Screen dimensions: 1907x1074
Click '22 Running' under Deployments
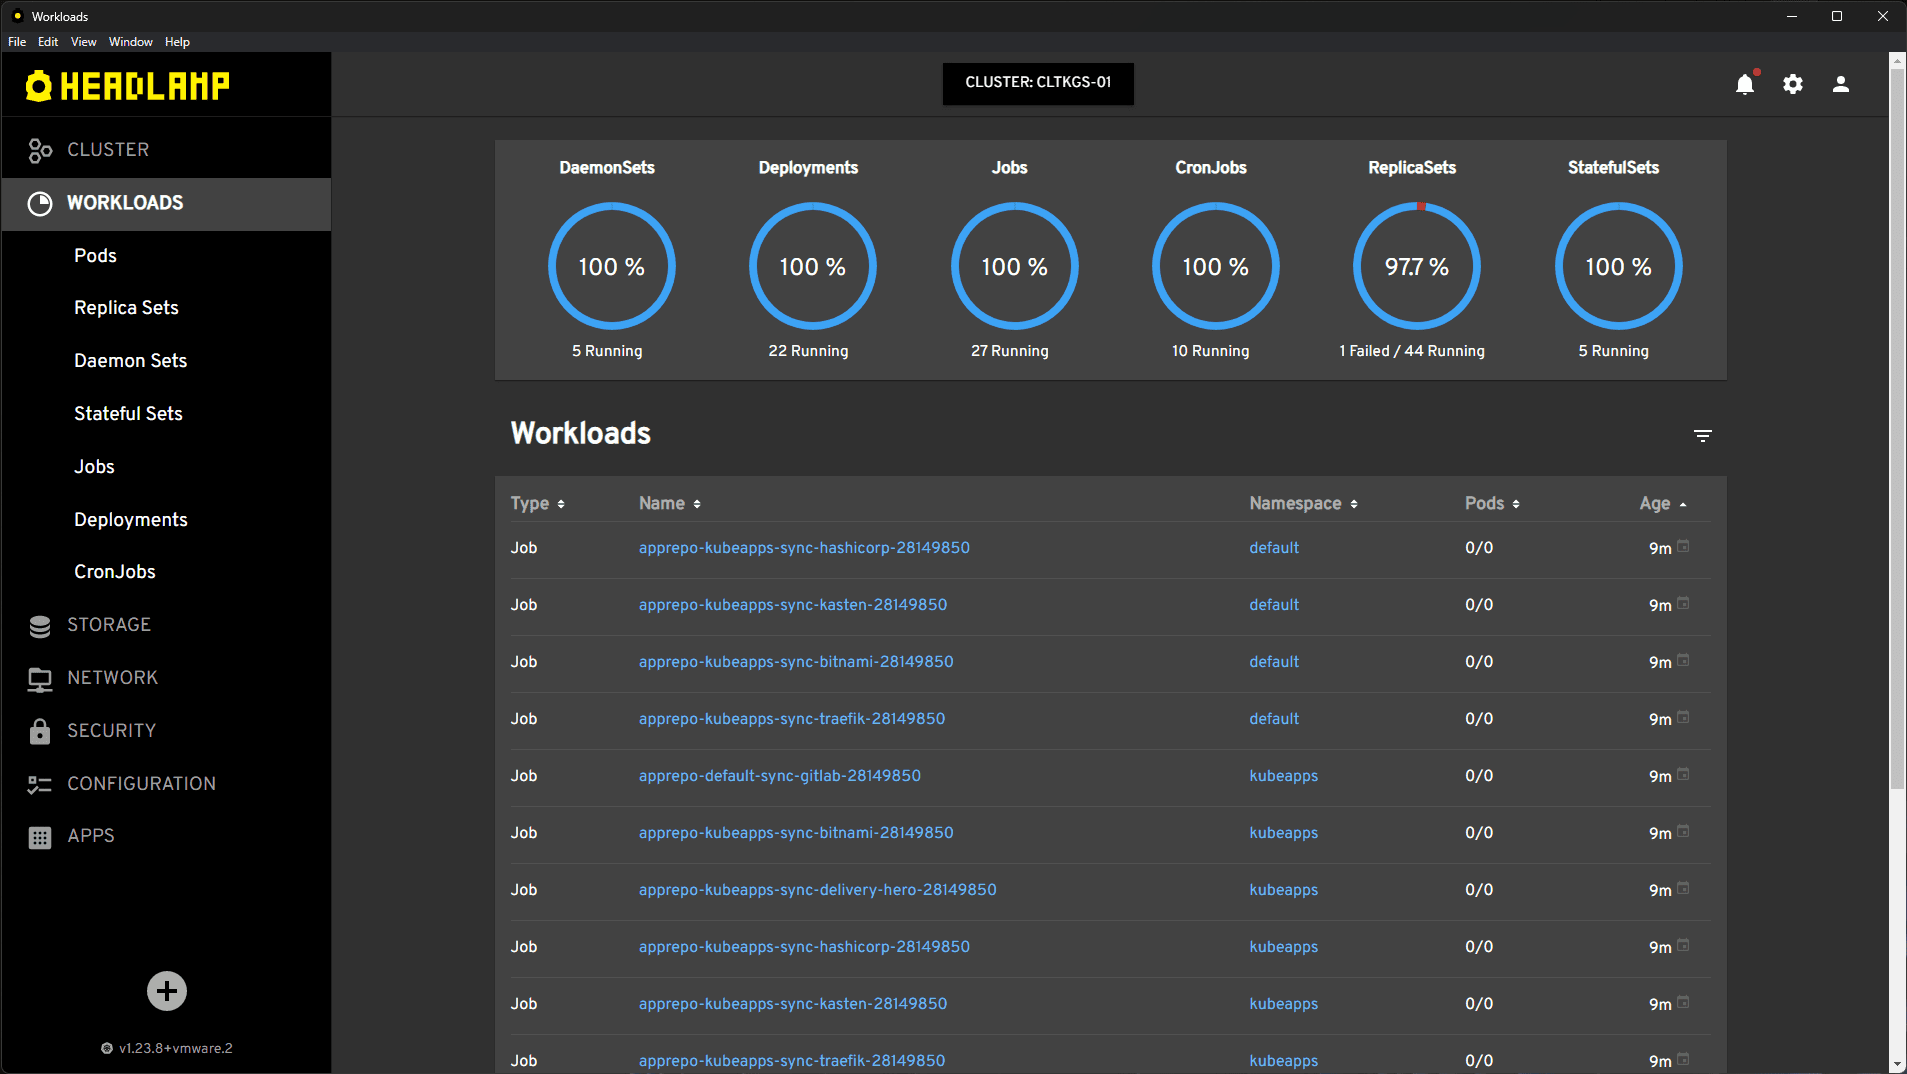[808, 351]
